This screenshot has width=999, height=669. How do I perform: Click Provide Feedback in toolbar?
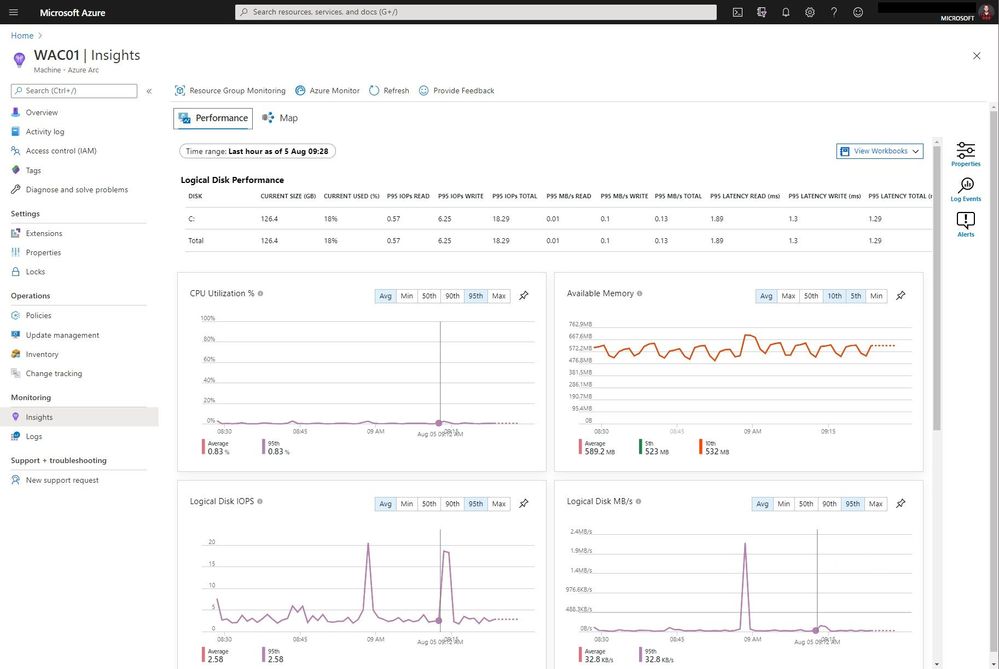(x=456, y=90)
